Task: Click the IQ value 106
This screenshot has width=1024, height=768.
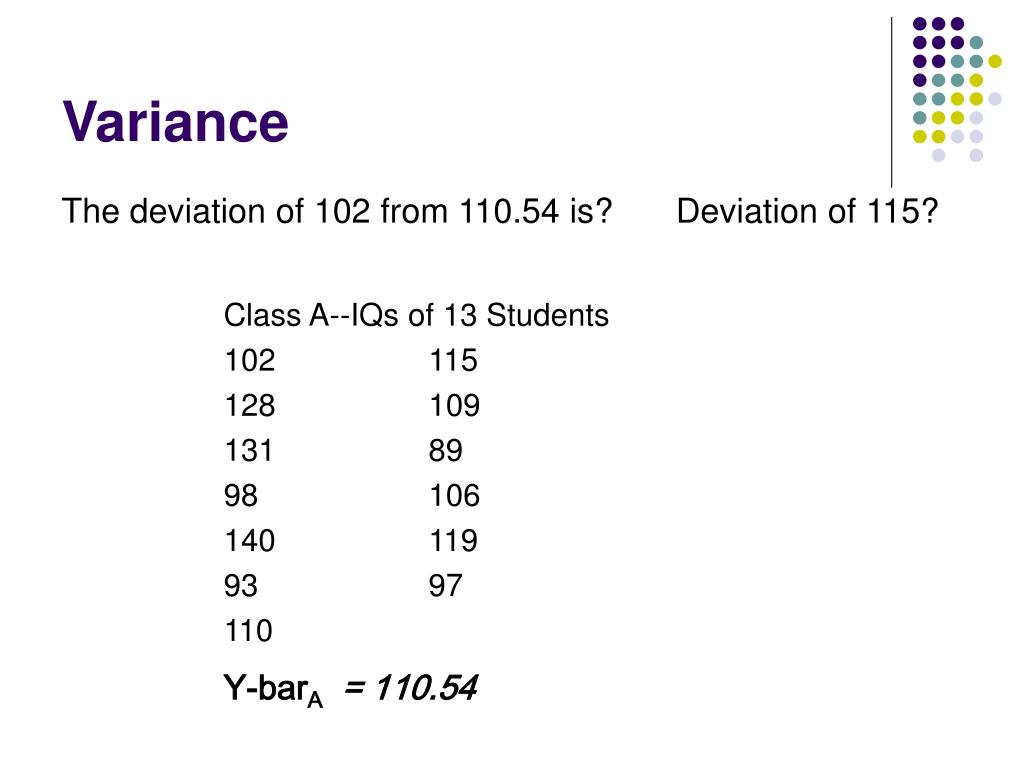Action: 455,496
